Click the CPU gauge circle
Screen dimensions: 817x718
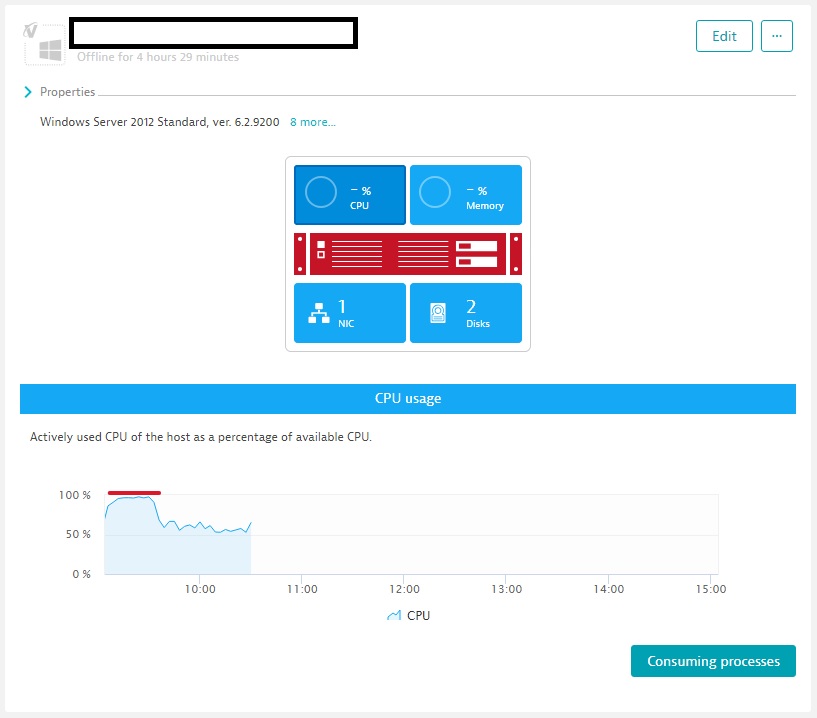320,192
